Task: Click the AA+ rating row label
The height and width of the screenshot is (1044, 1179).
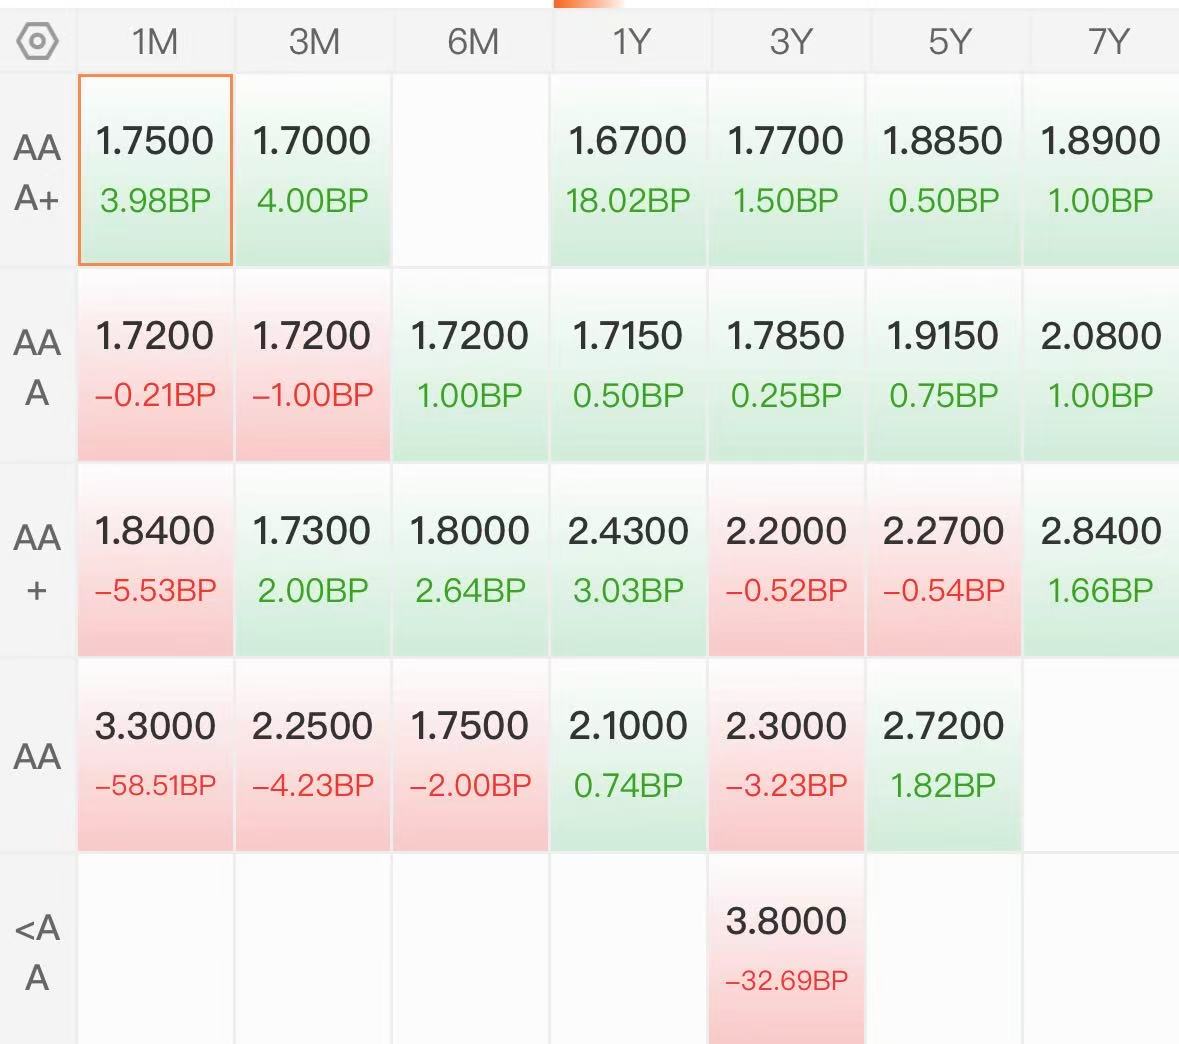Action: pos(37,562)
